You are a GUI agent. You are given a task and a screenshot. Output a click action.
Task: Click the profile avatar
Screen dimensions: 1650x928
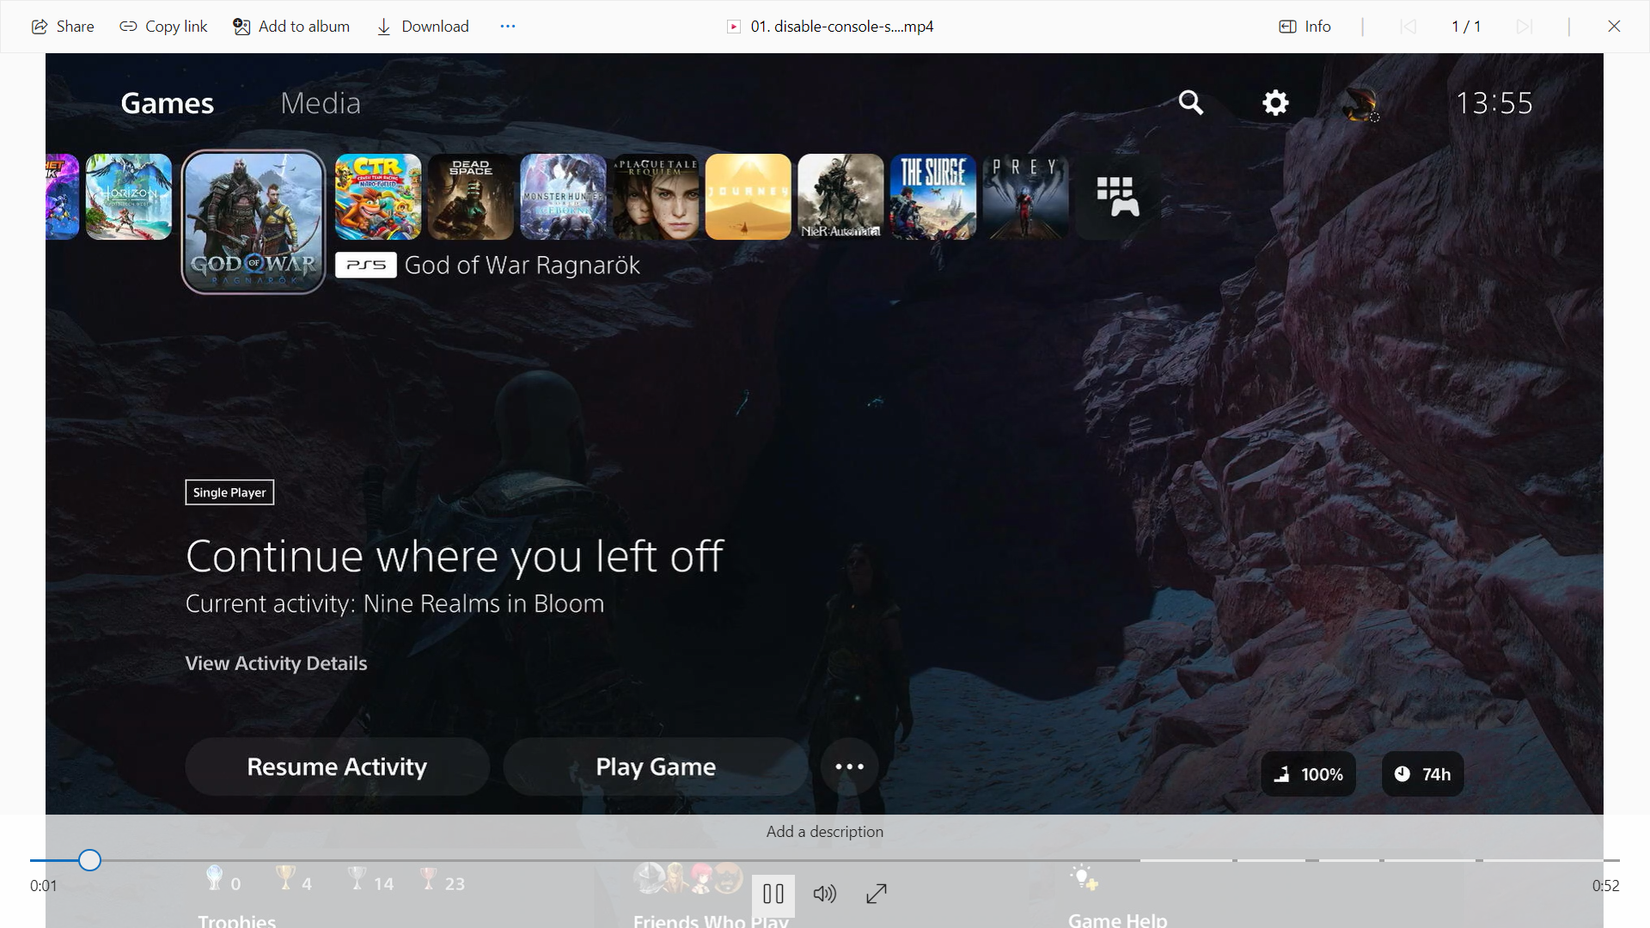pos(1361,103)
